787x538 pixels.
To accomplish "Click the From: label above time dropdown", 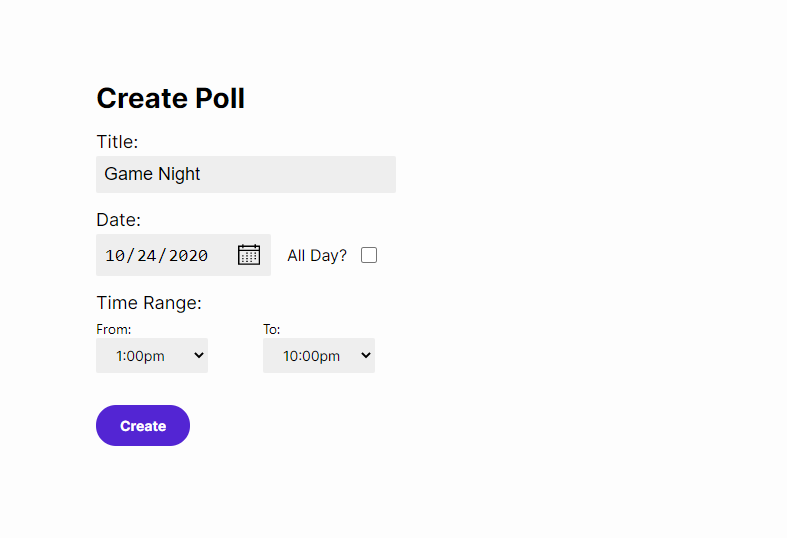I will tap(113, 329).
